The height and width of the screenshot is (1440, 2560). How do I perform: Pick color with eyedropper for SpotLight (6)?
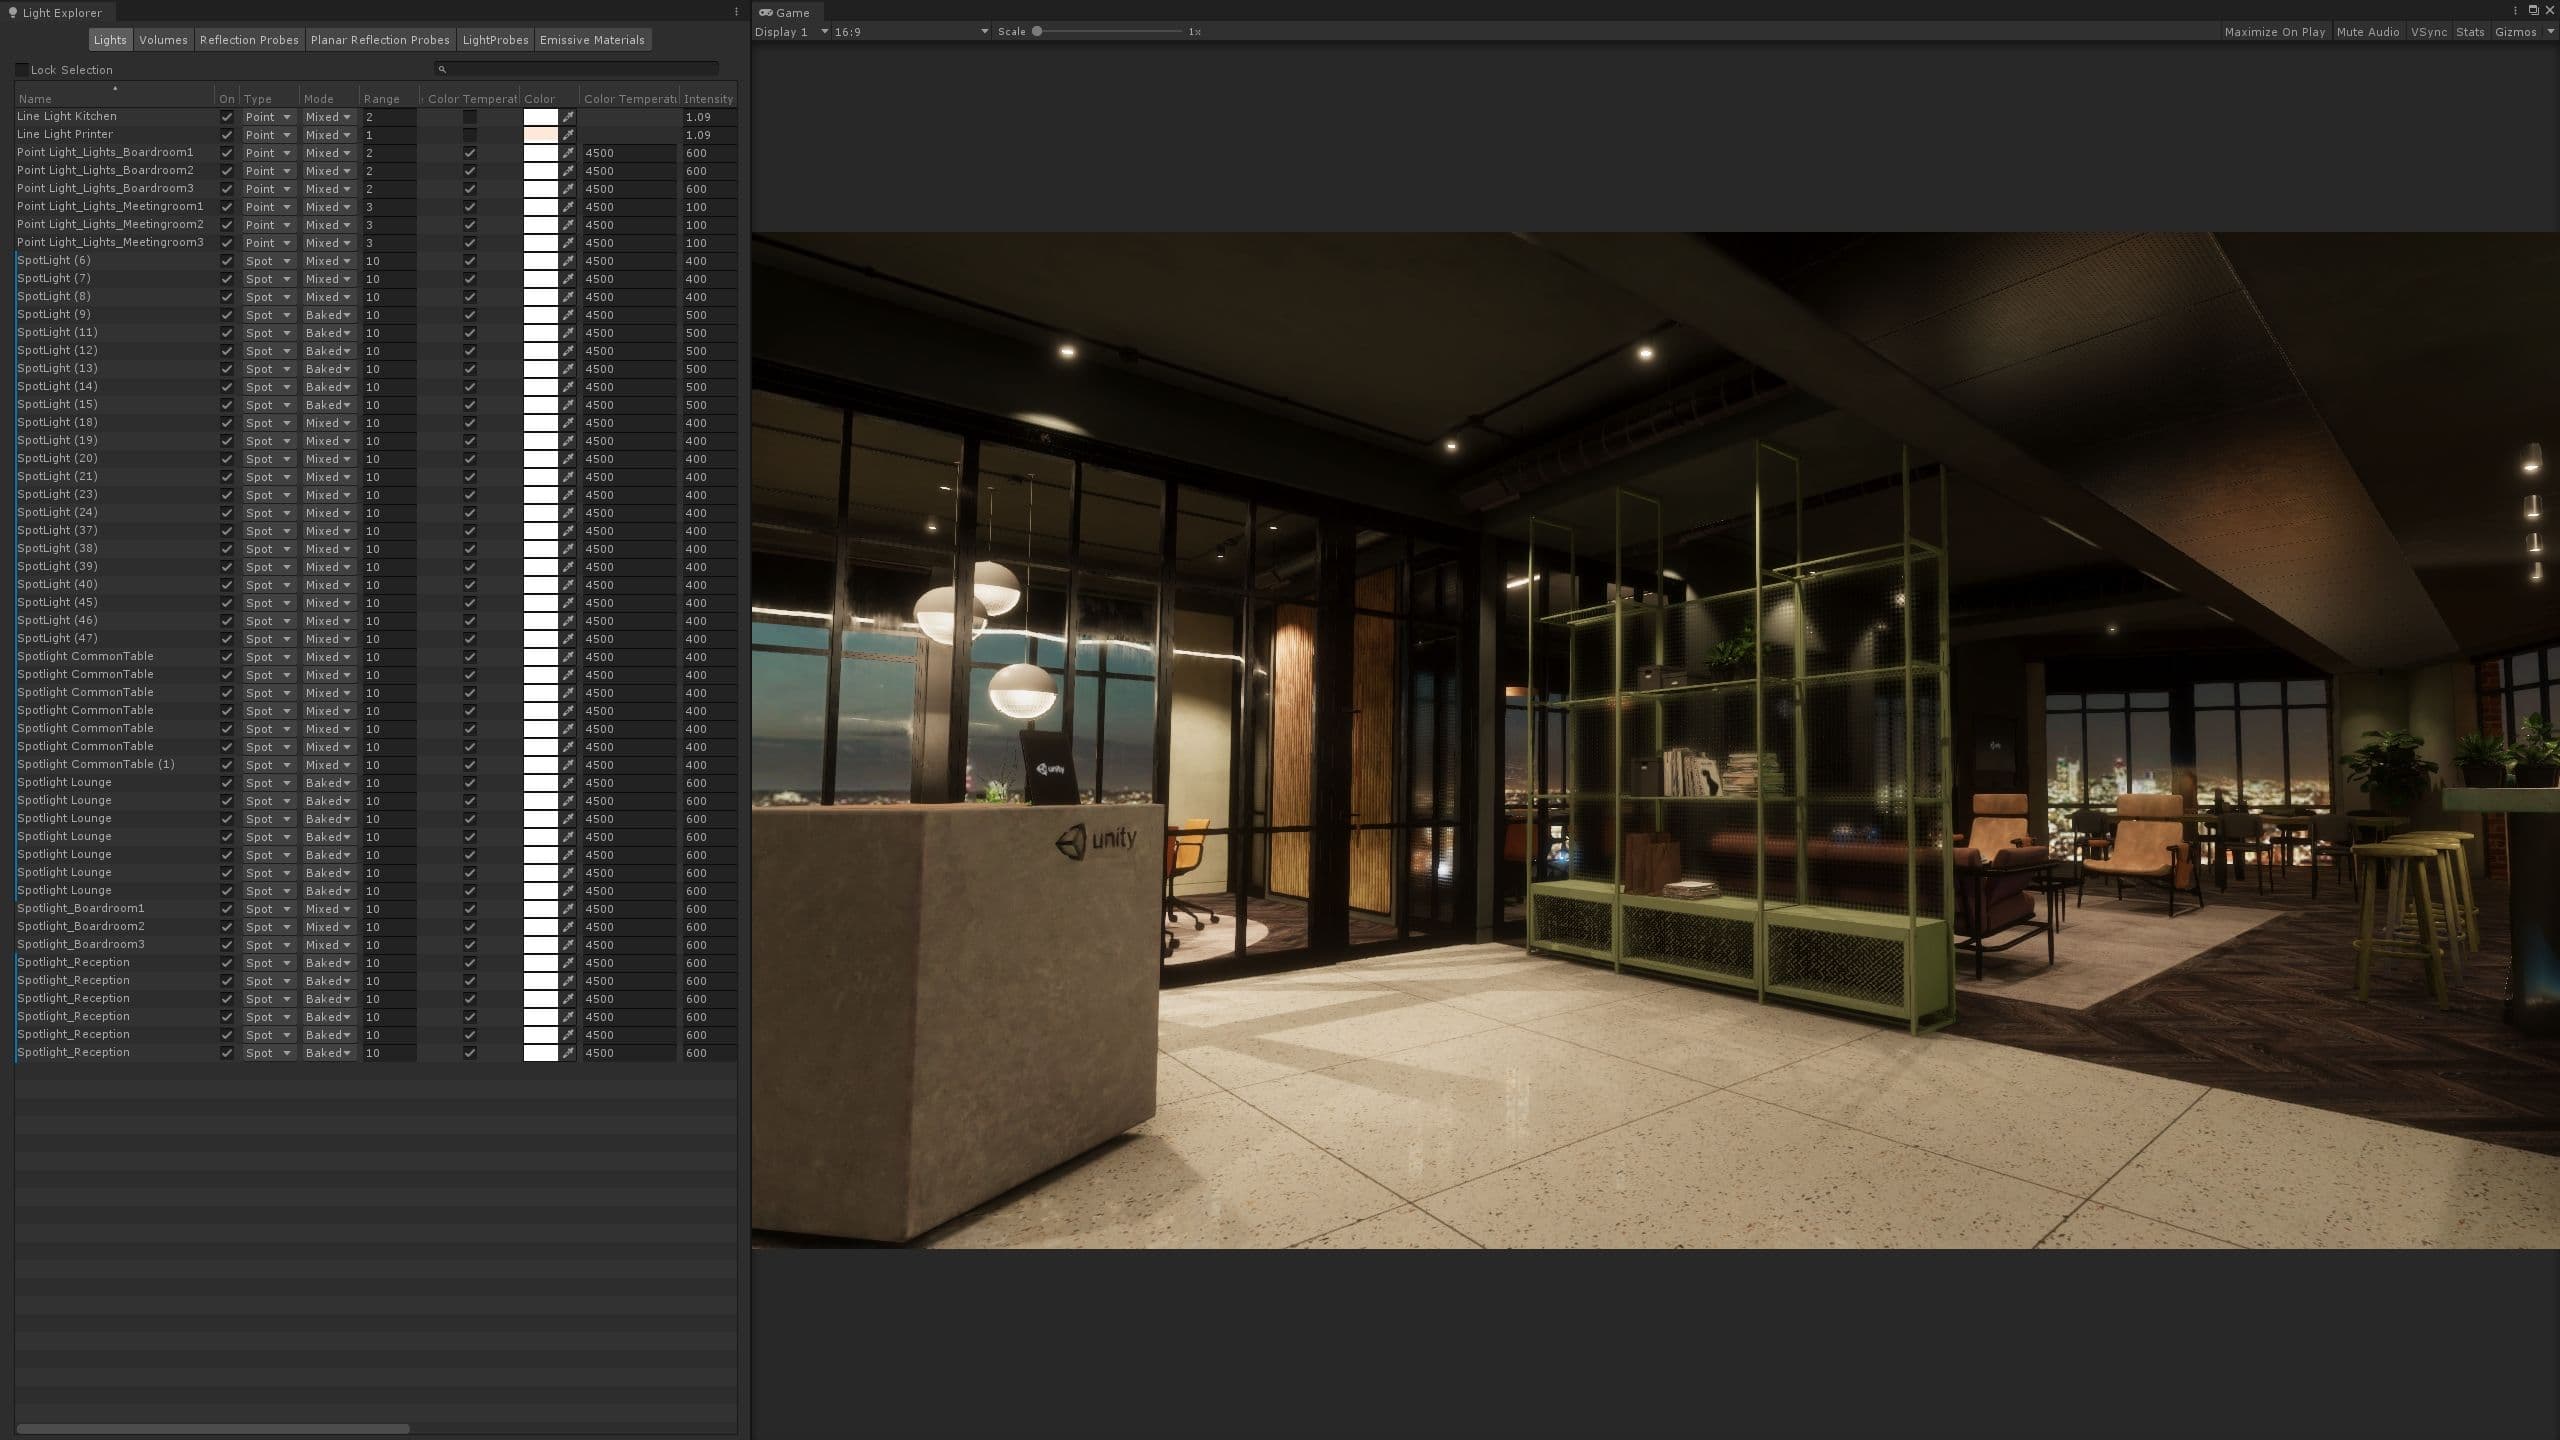568,261
